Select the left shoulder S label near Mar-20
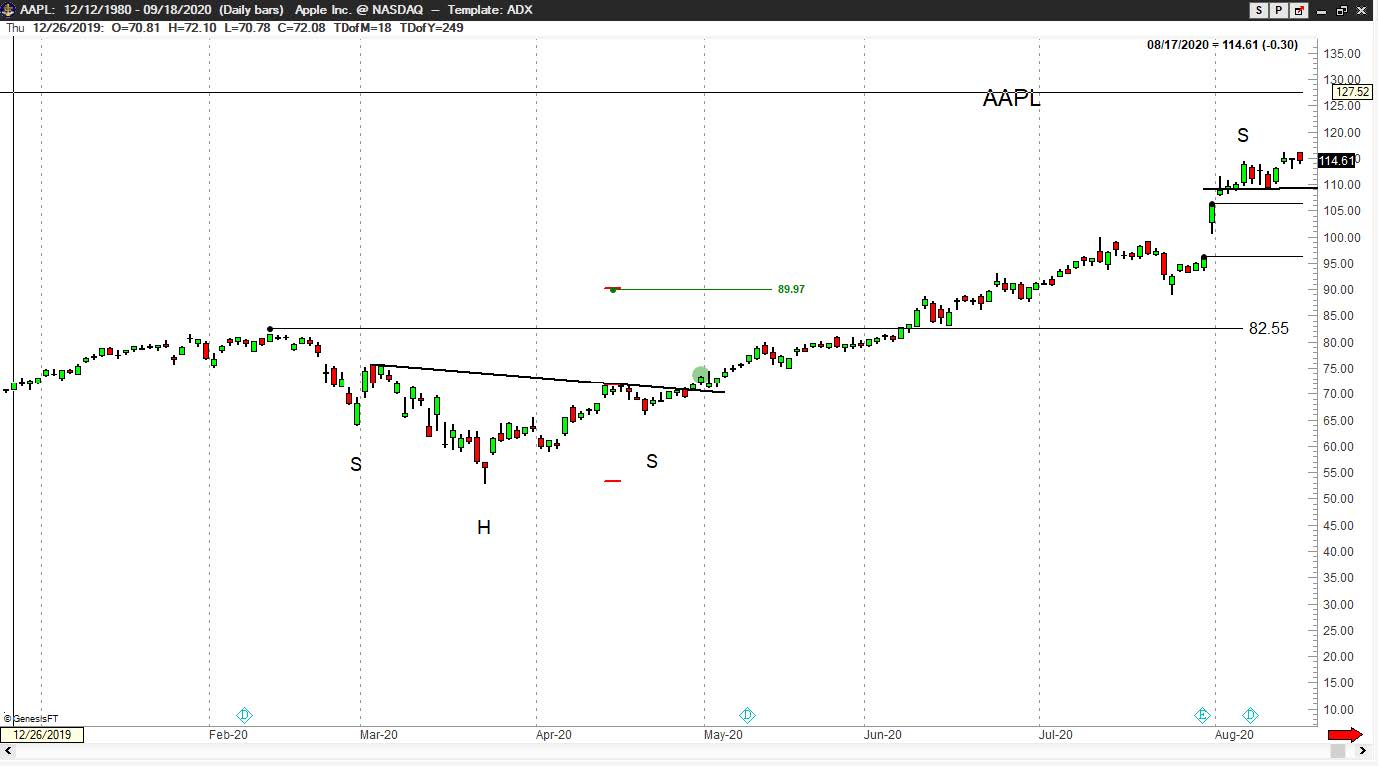This screenshot has height=766, width=1378. 355,465
